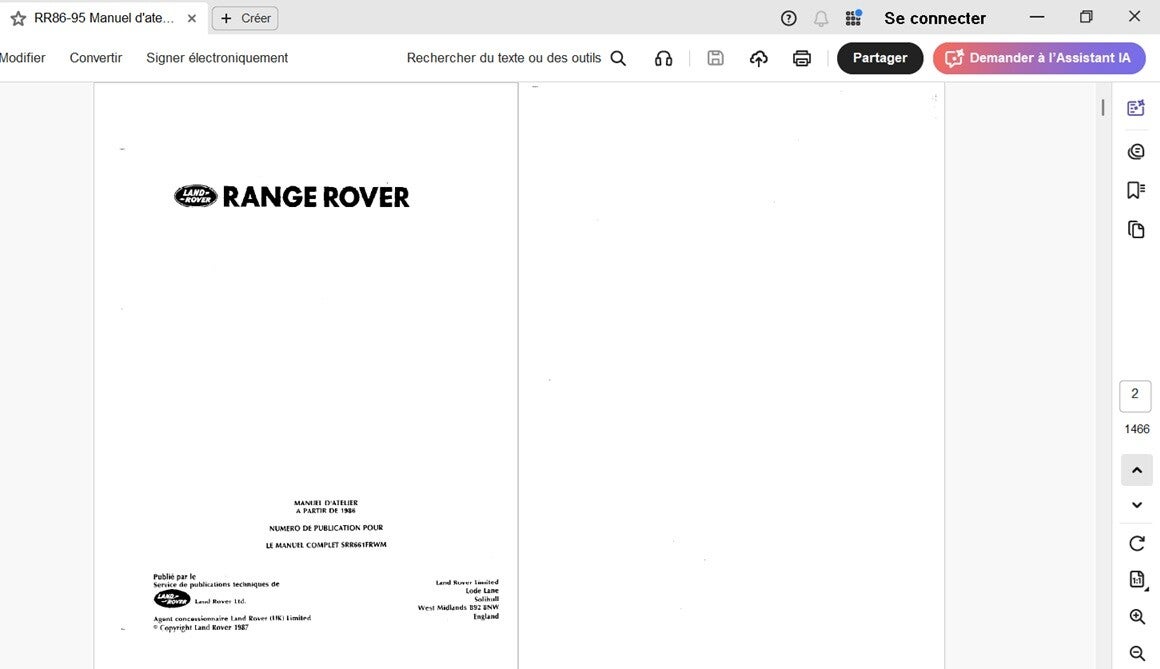The width and height of the screenshot is (1160, 669).
Task: Click Demander à l'Assistant IA button
Action: point(1039,58)
